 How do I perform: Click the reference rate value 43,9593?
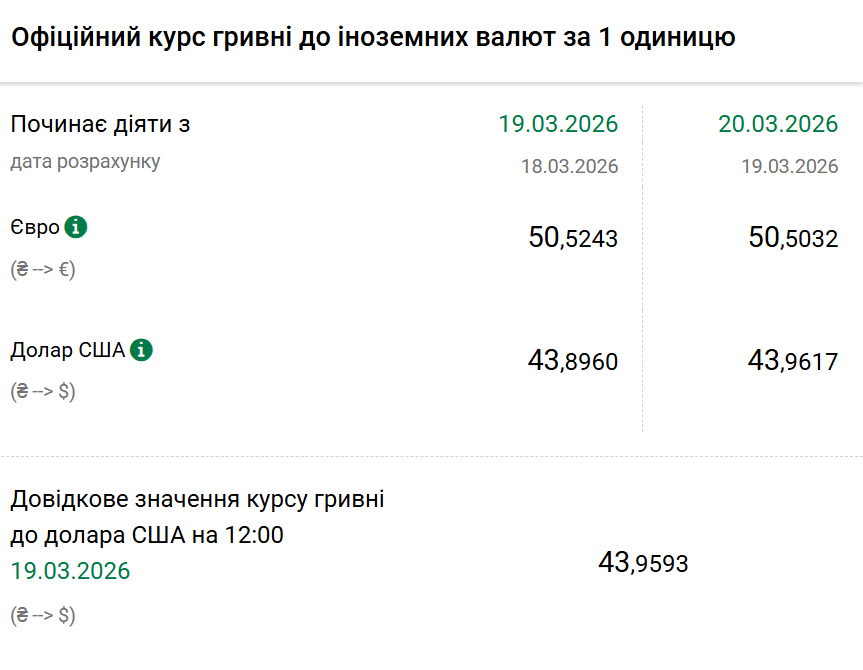[643, 563]
